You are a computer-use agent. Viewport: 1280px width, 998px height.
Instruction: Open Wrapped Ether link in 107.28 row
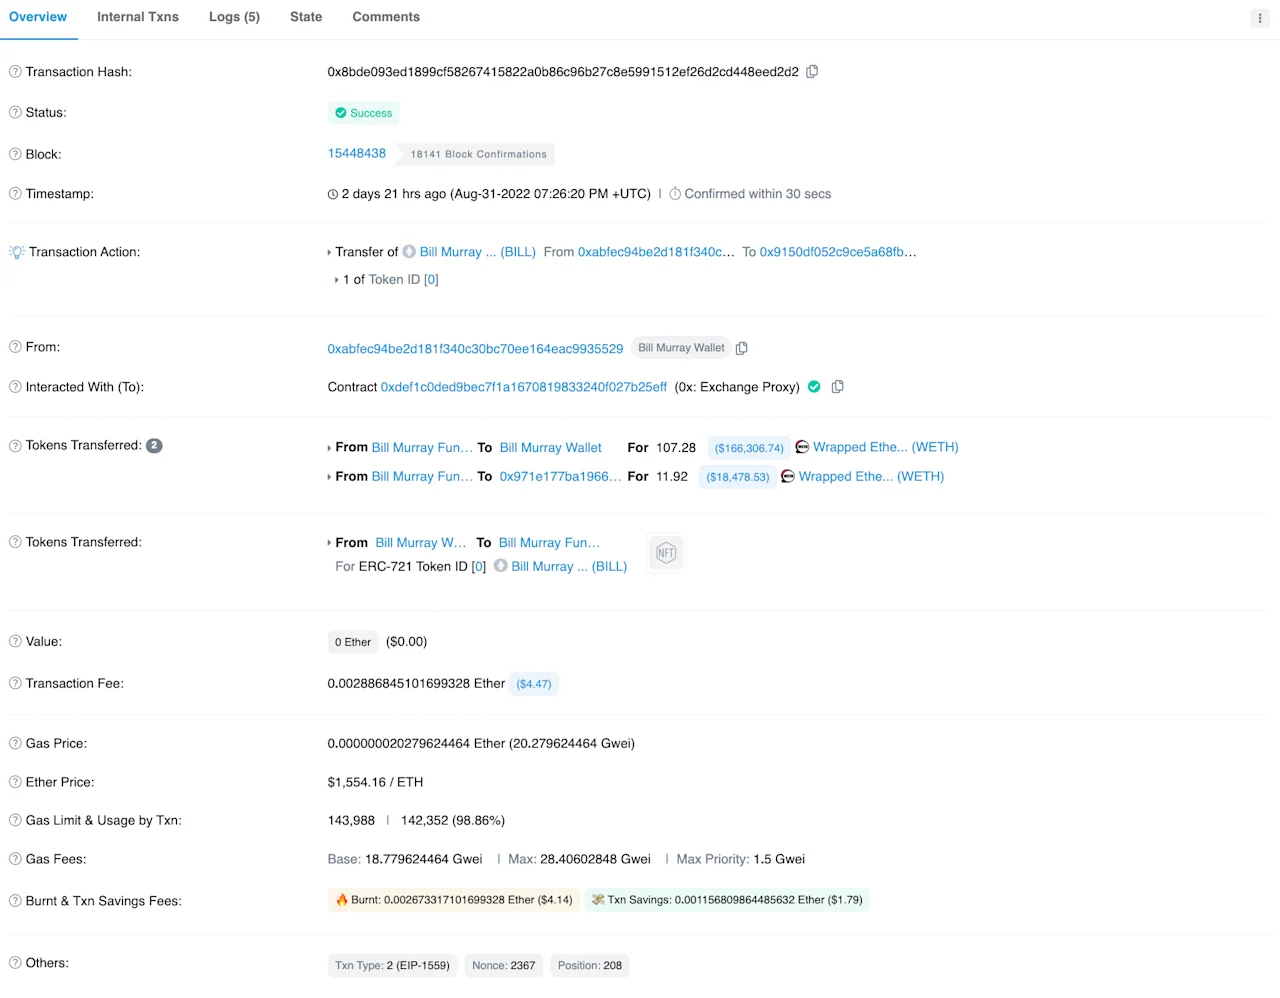point(886,447)
